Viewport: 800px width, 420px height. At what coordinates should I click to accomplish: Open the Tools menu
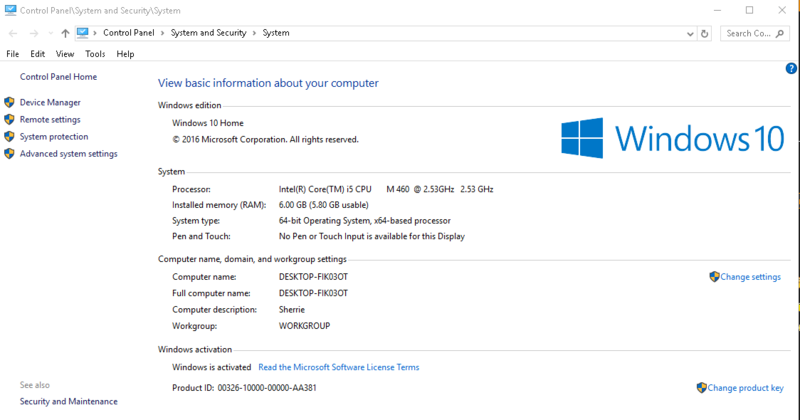(95, 54)
